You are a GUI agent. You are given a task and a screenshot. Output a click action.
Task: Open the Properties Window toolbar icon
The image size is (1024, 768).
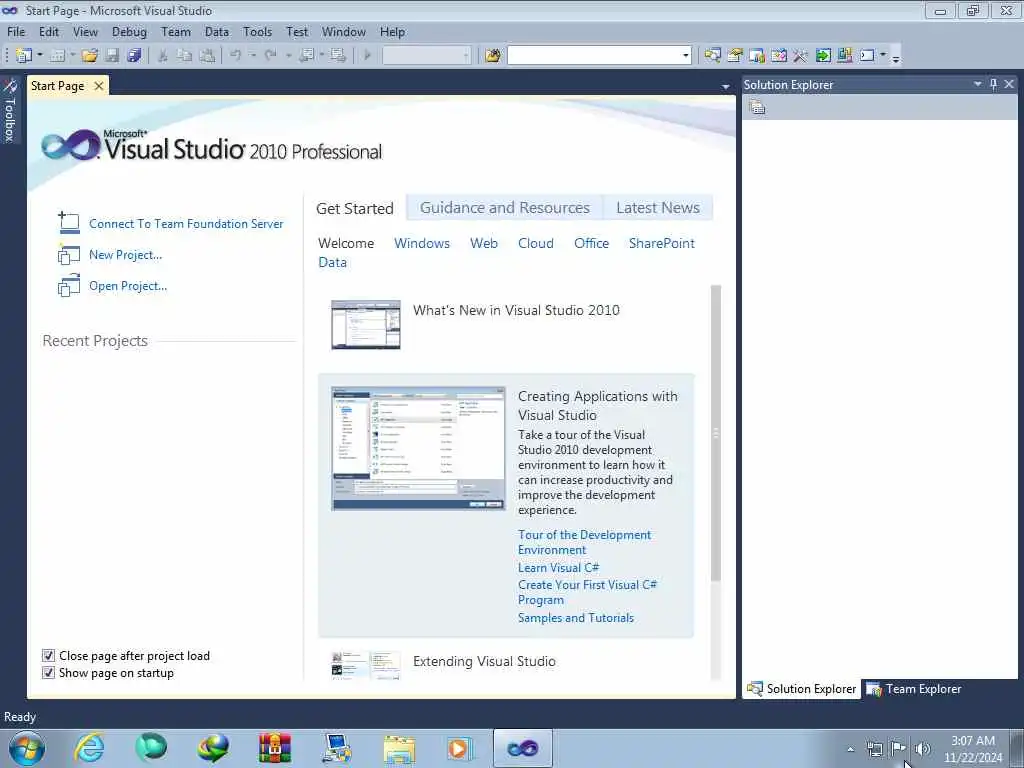(x=735, y=56)
